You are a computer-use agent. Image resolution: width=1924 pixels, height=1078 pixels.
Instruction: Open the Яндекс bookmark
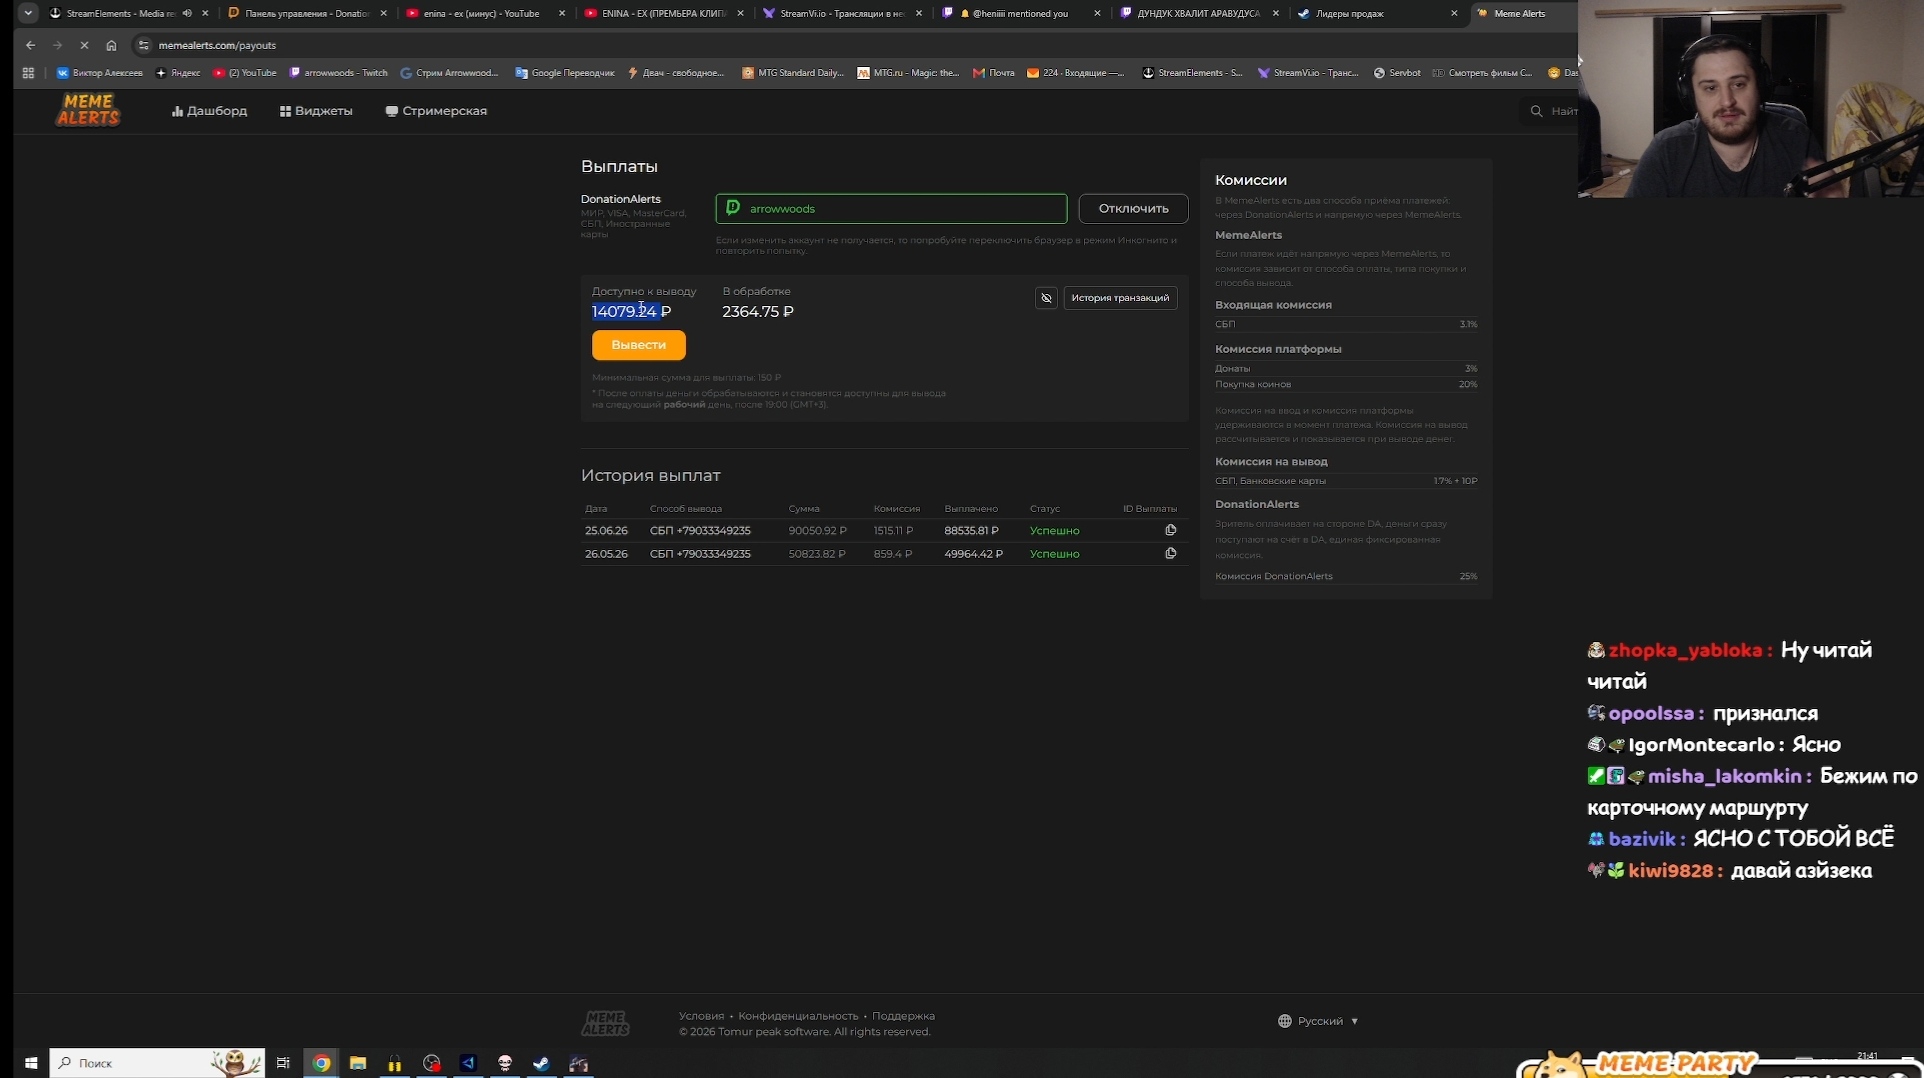click(178, 73)
